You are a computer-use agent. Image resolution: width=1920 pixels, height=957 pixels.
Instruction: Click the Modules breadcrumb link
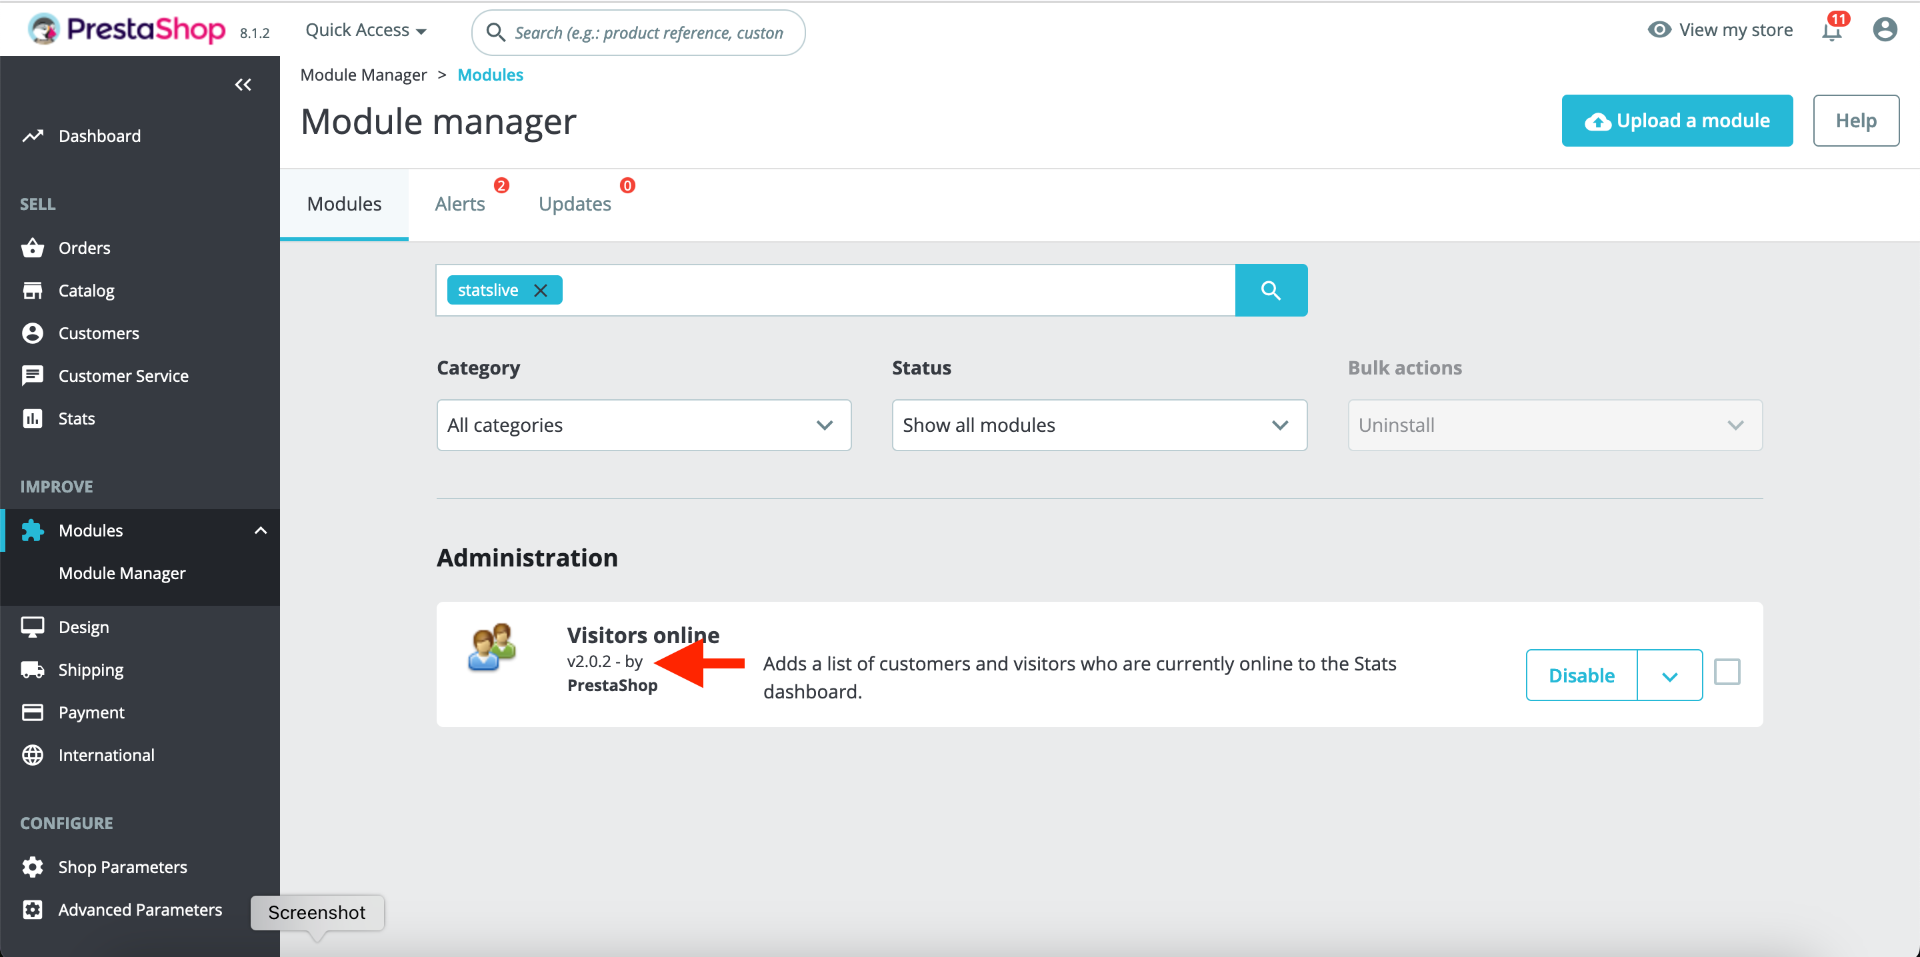pos(490,75)
